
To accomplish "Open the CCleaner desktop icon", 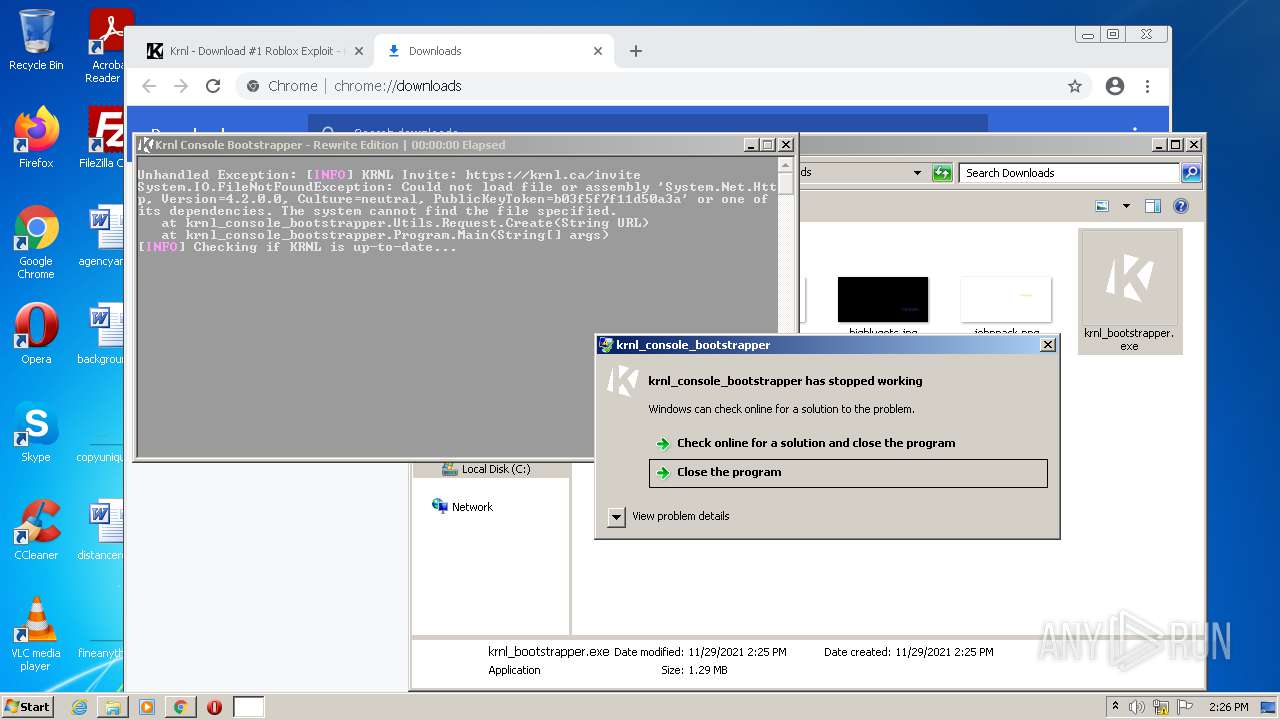I will click(36, 529).
